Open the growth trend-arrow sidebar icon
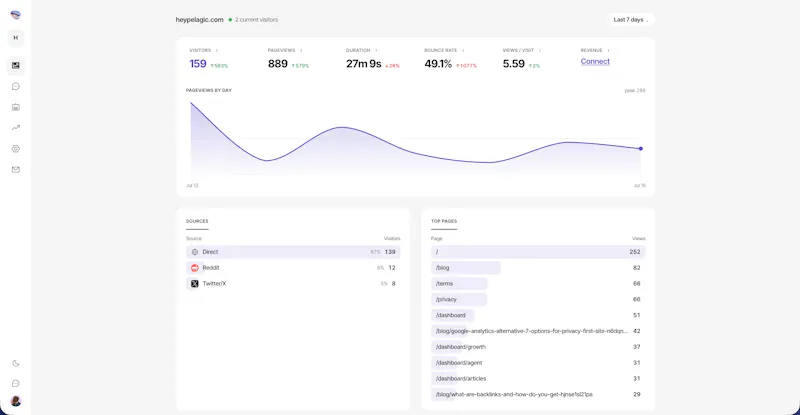The height and width of the screenshot is (415, 800). point(16,128)
